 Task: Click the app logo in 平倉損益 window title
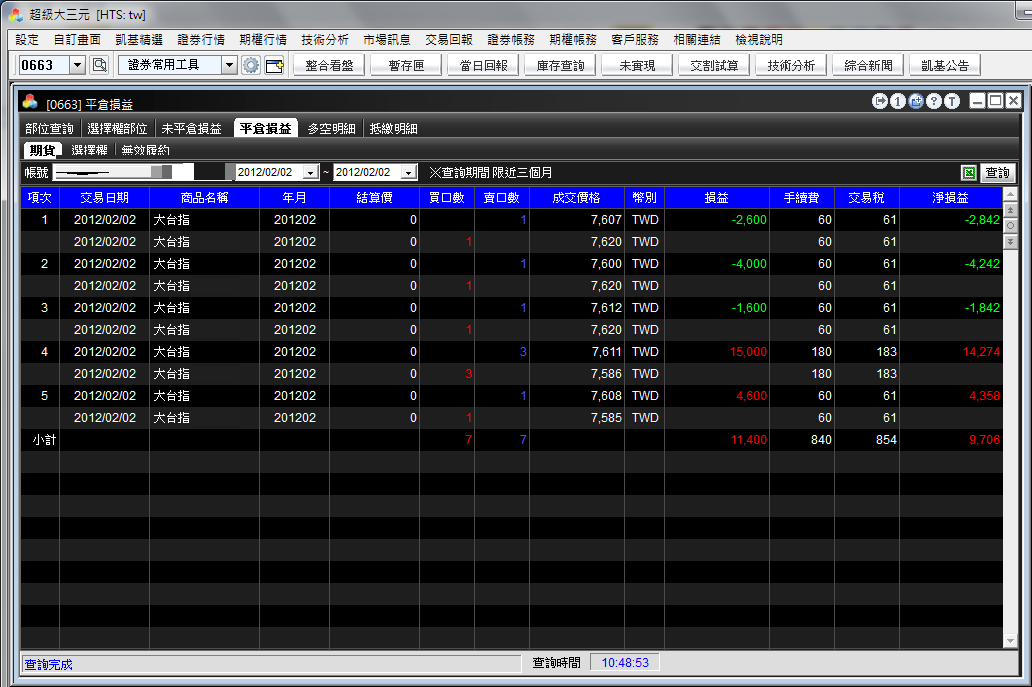(x=30, y=101)
